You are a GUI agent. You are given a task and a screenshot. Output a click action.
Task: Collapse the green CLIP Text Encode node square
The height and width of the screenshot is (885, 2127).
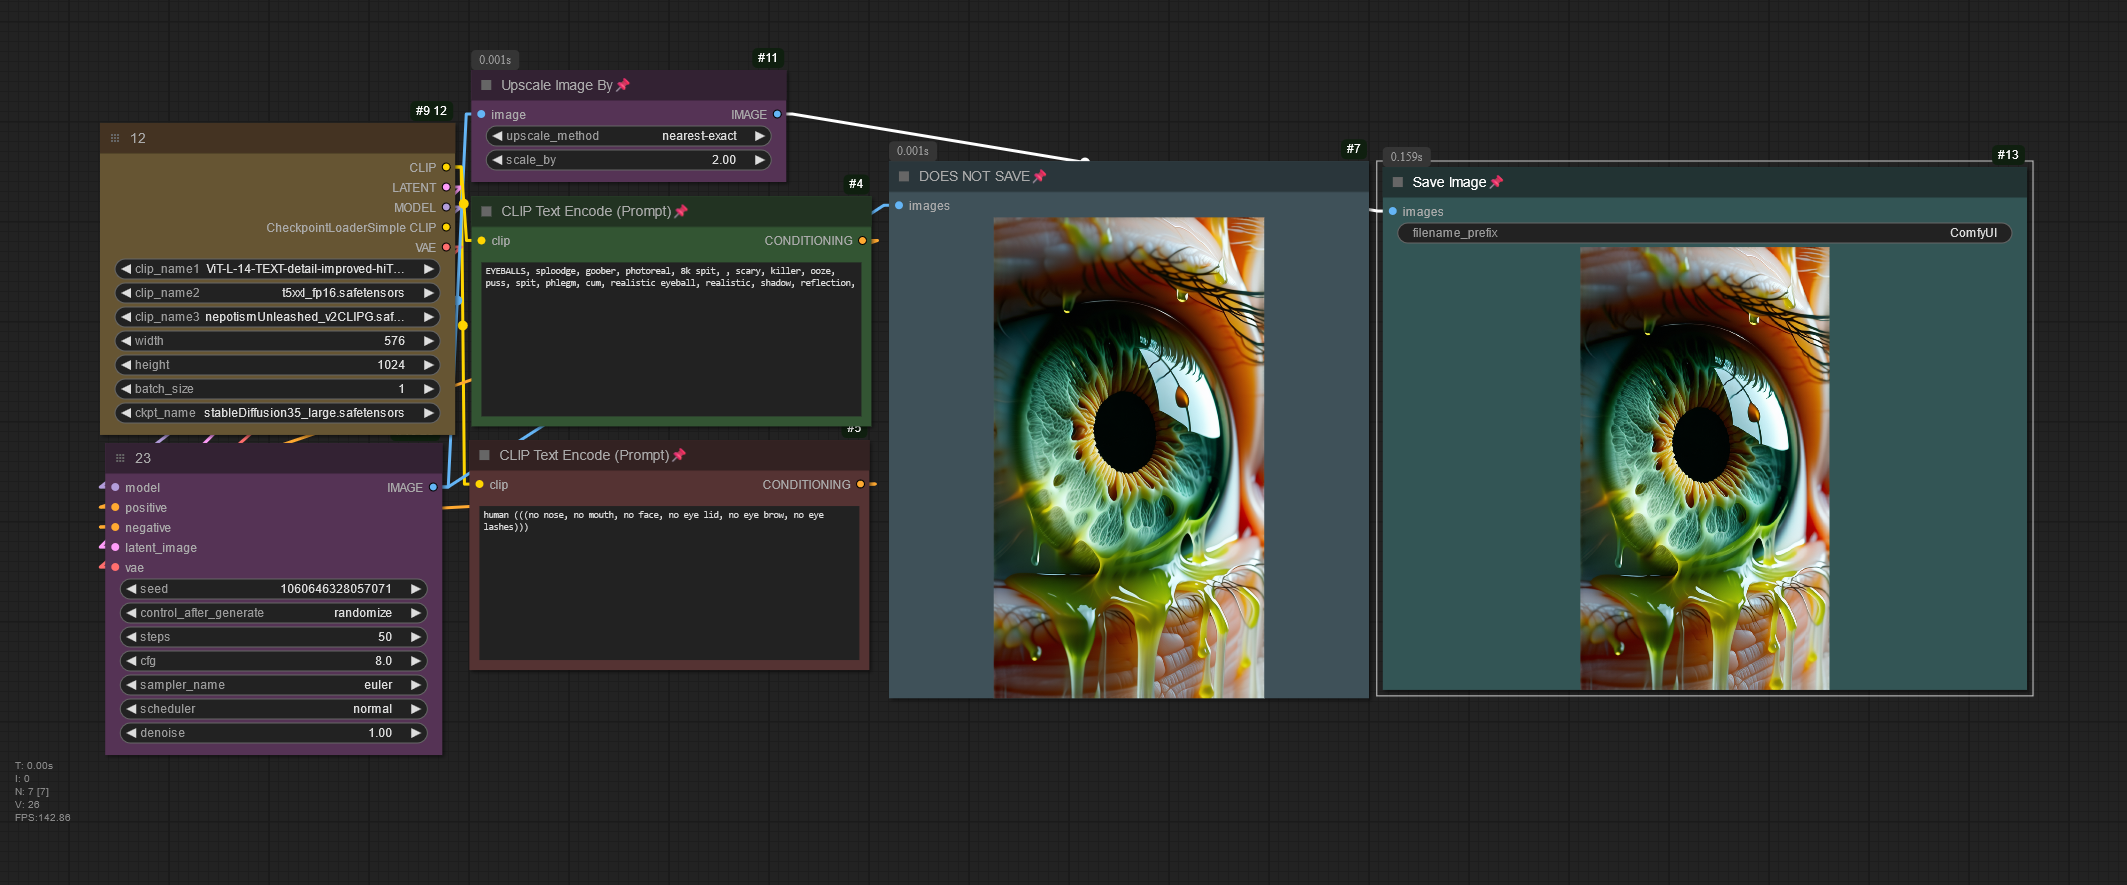point(487,211)
